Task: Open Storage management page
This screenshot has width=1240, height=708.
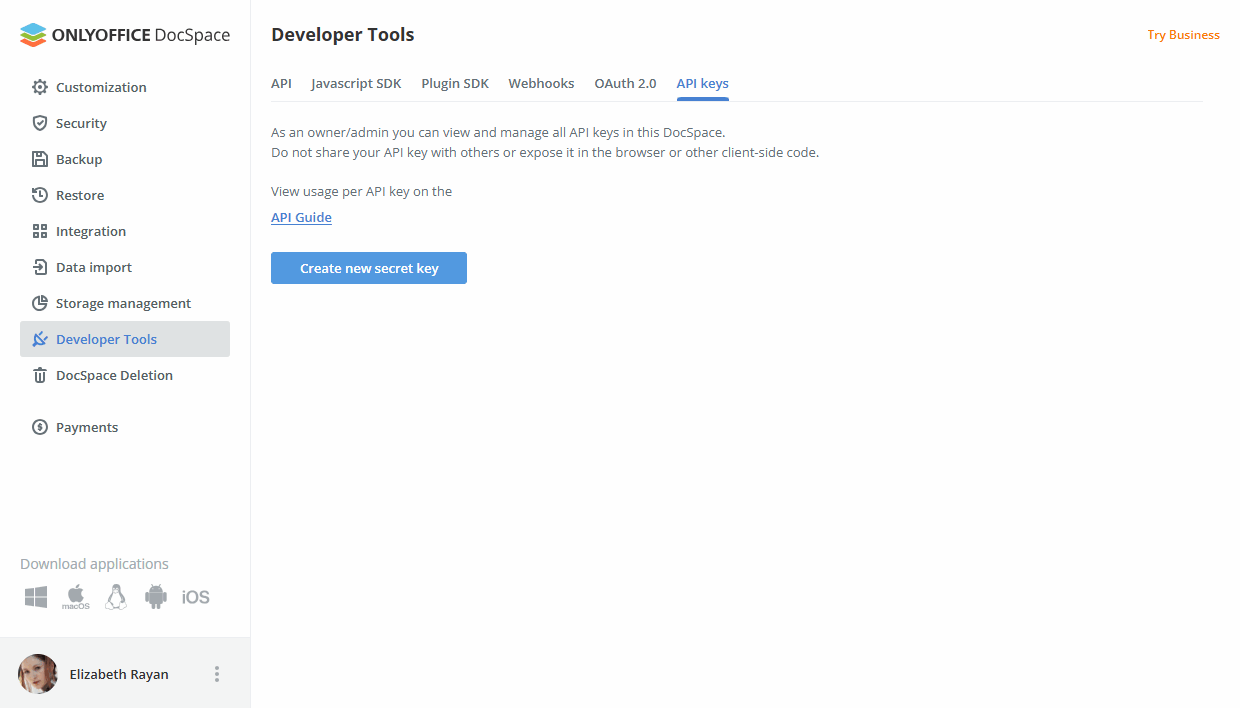Action: point(125,303)
